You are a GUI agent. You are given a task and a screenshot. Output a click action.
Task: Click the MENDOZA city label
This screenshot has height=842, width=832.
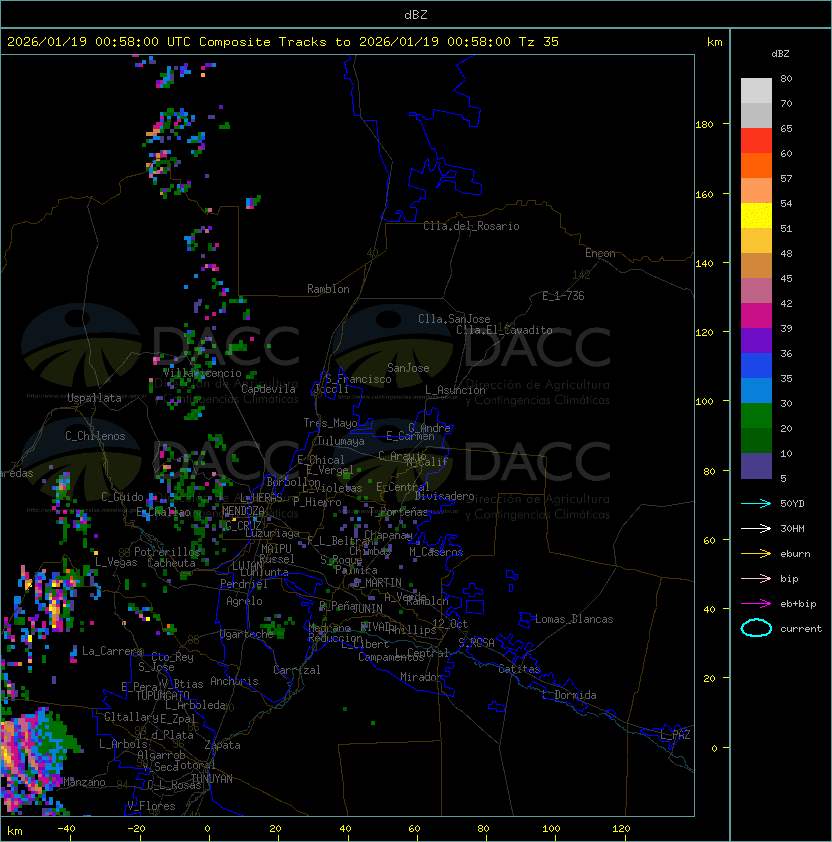(243, 510)
